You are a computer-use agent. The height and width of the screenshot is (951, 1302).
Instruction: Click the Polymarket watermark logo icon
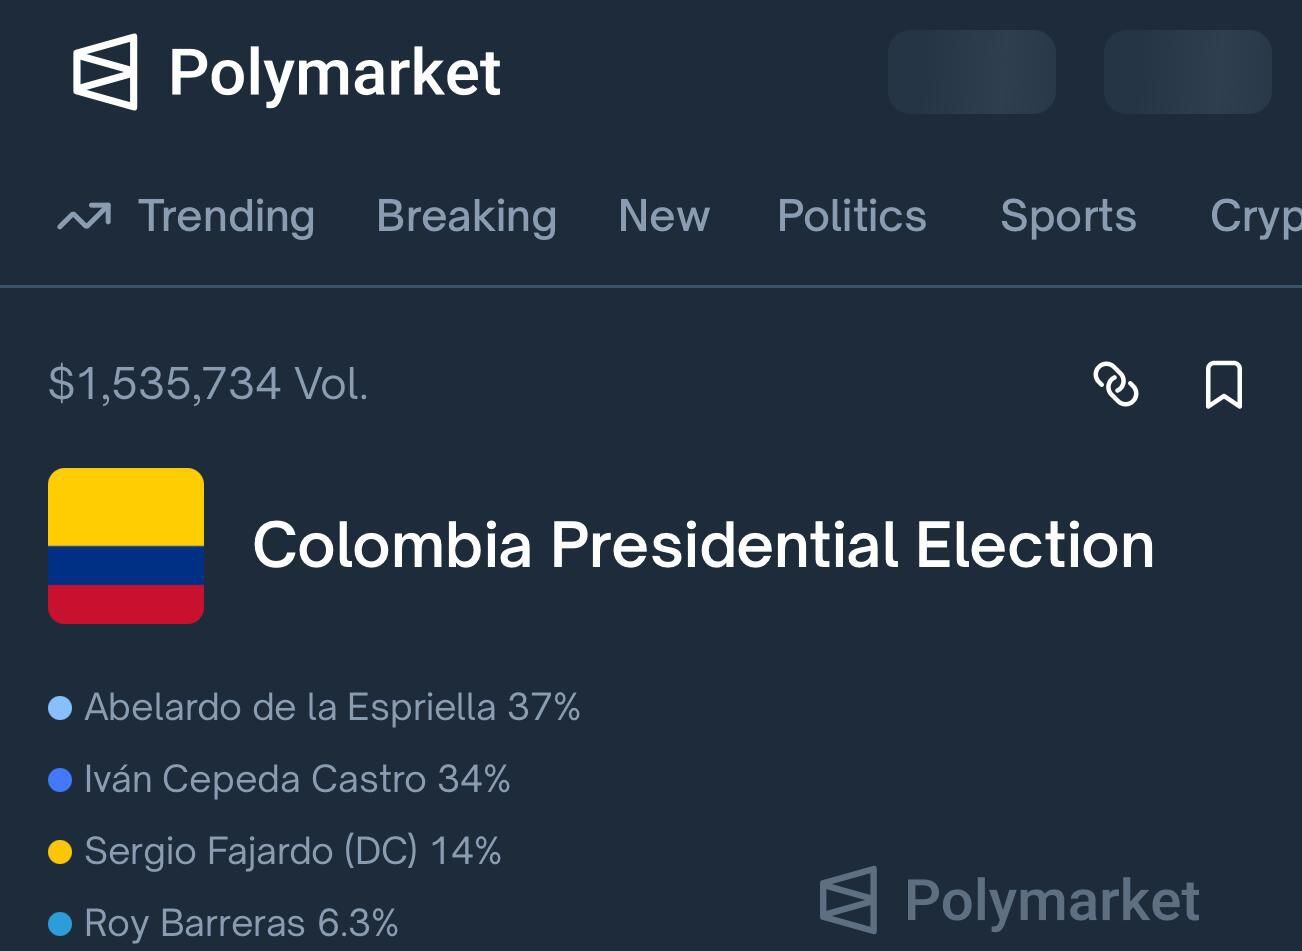coord(849,900)
